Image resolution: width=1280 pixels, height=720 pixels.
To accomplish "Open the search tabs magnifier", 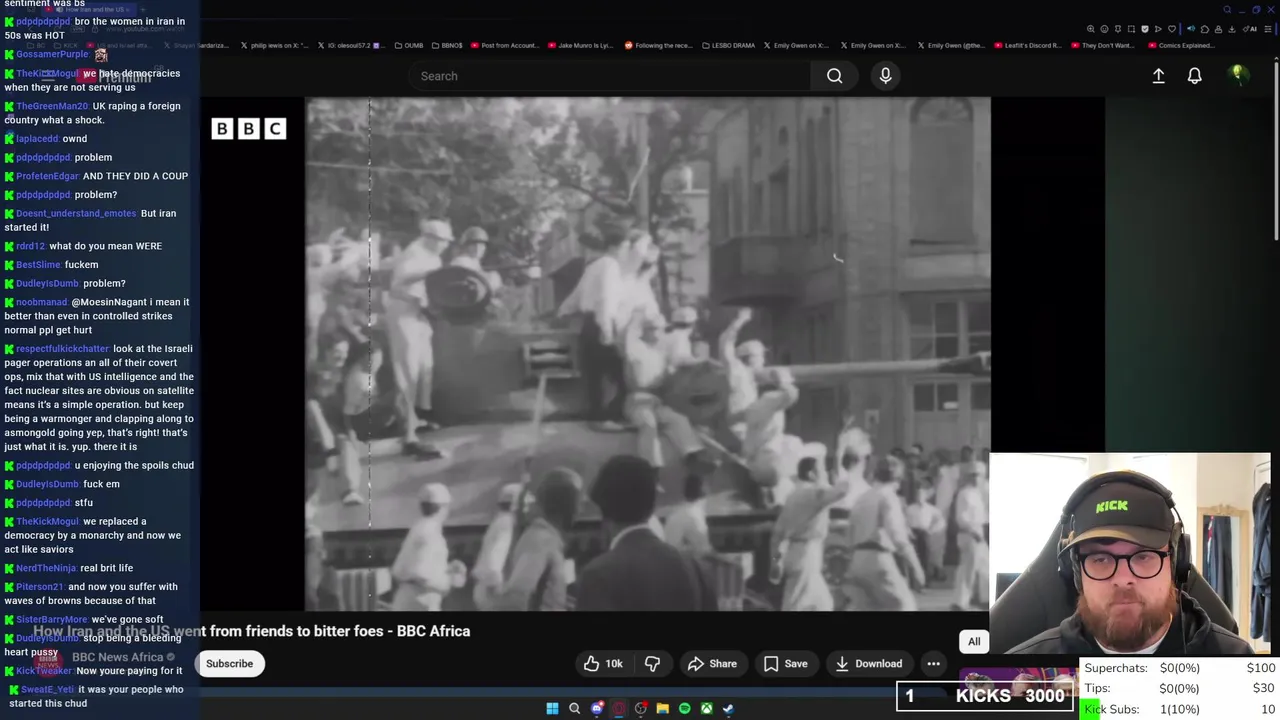I will (1228, 10).
